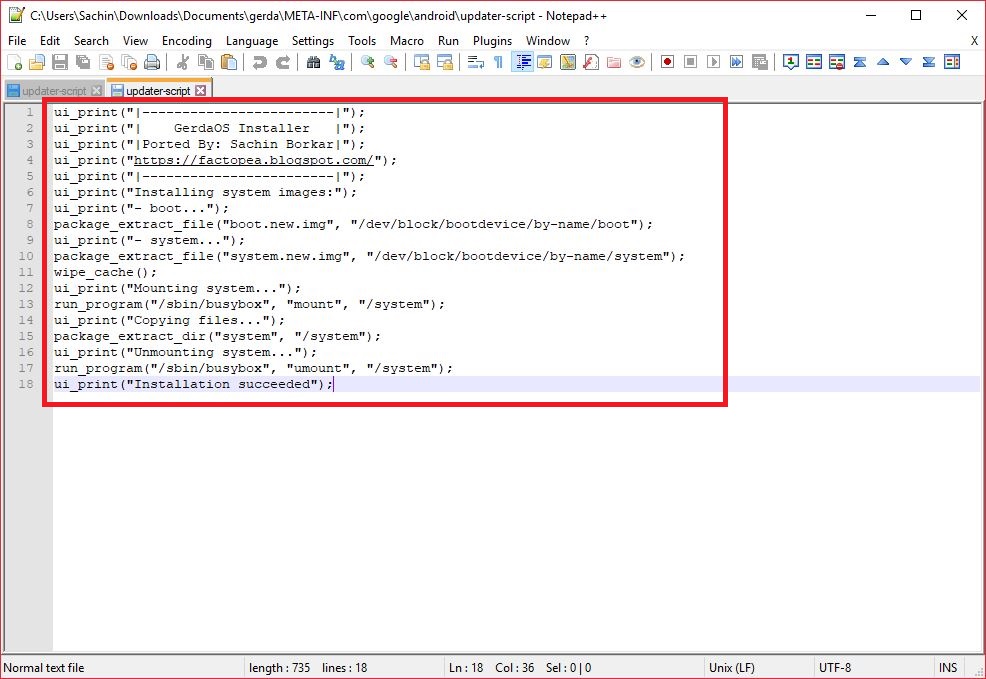Cut selection using scissors icon
This screenshot has height=679, width=986.
(183, 62)
